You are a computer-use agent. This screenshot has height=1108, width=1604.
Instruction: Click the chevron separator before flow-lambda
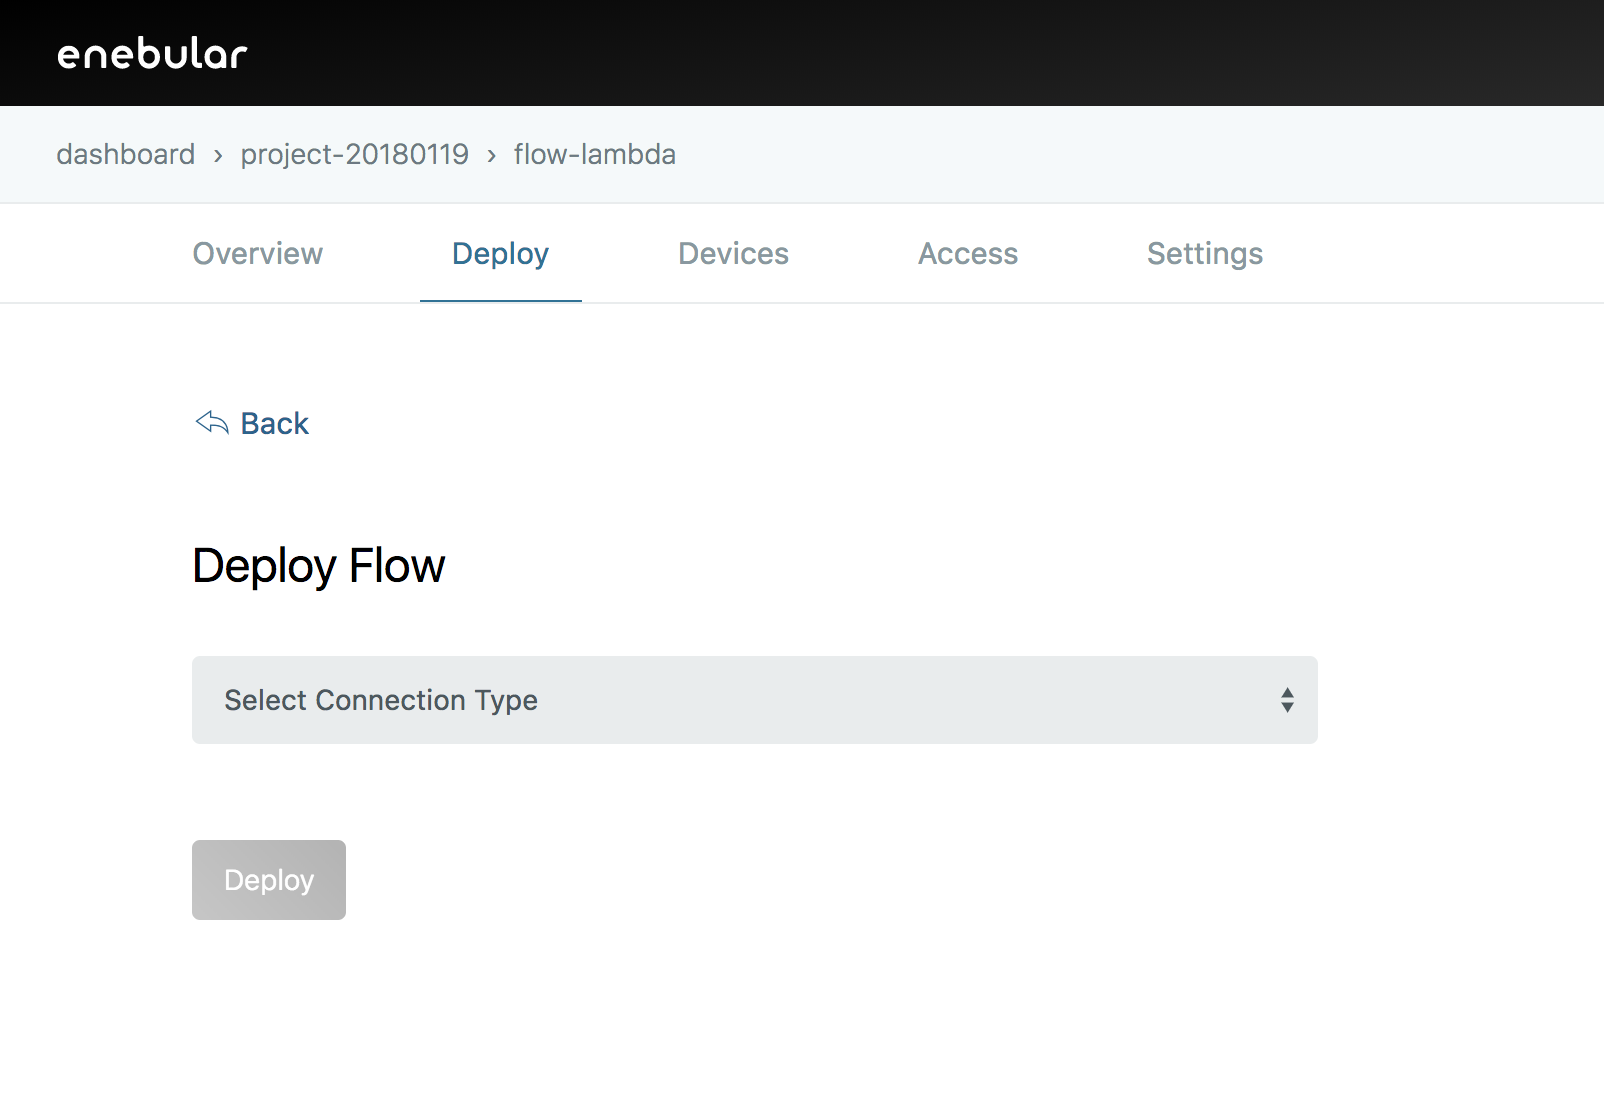click(x=490, y=156)
